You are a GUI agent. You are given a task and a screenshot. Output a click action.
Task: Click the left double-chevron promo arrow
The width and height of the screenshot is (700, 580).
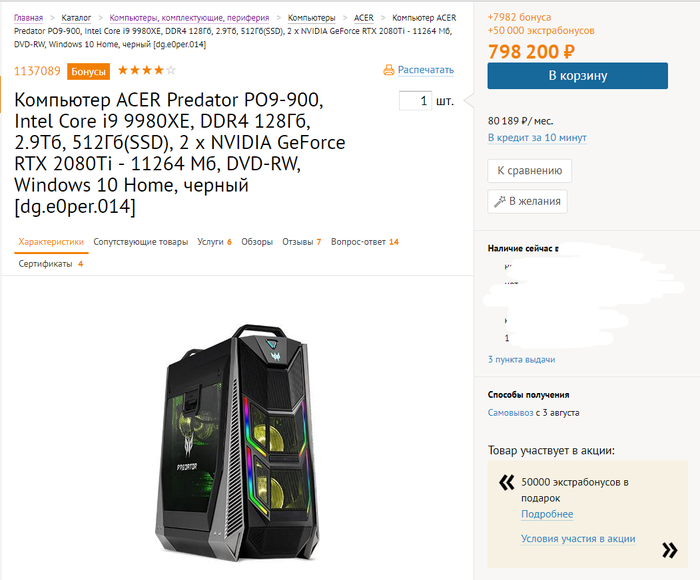coord(506,483)
